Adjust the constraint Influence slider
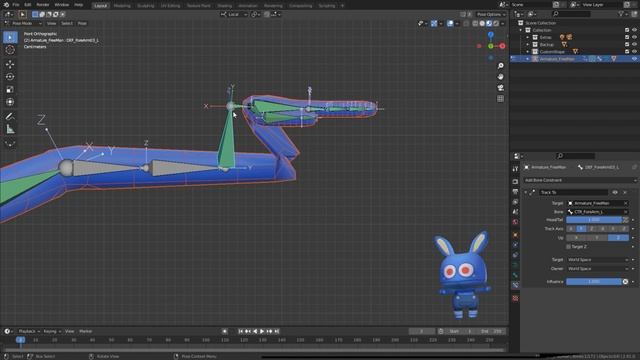640x360 pixels. [594, 282]
